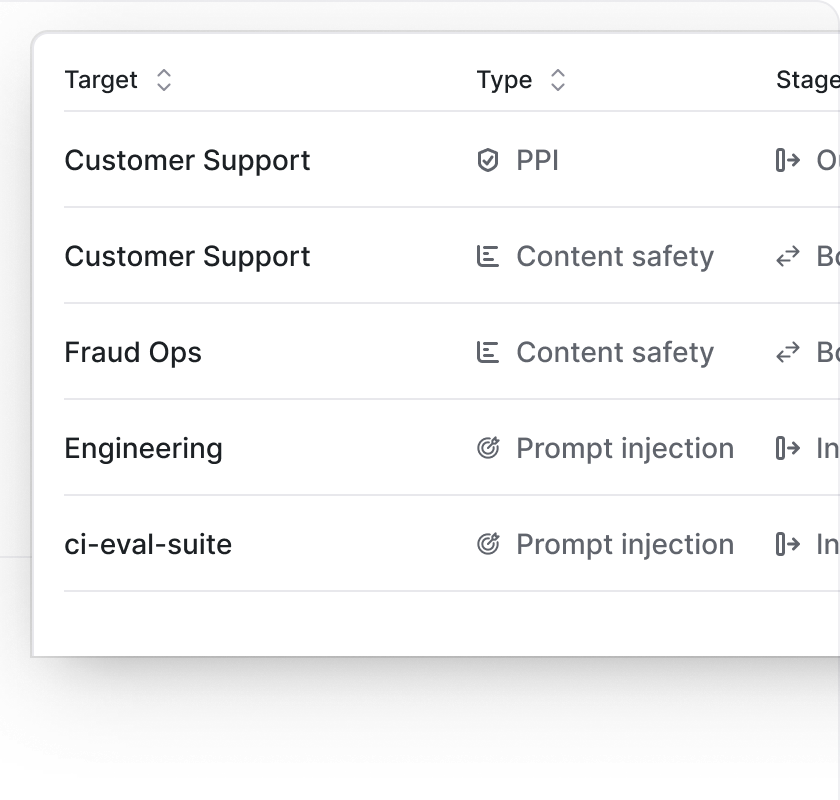Viewport: 840px width, 800px height.
Task: Click the Stage column header
Action: pos(808,80)
